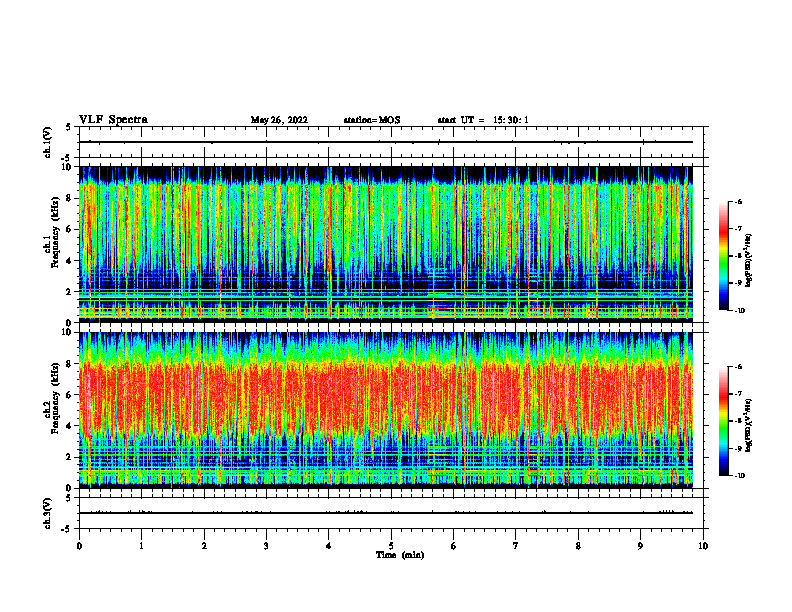The width and height of the screenshot is (792, 612).
Task: Click the ch.2 spectrogram color scale bar
Action: click(724, 421)
